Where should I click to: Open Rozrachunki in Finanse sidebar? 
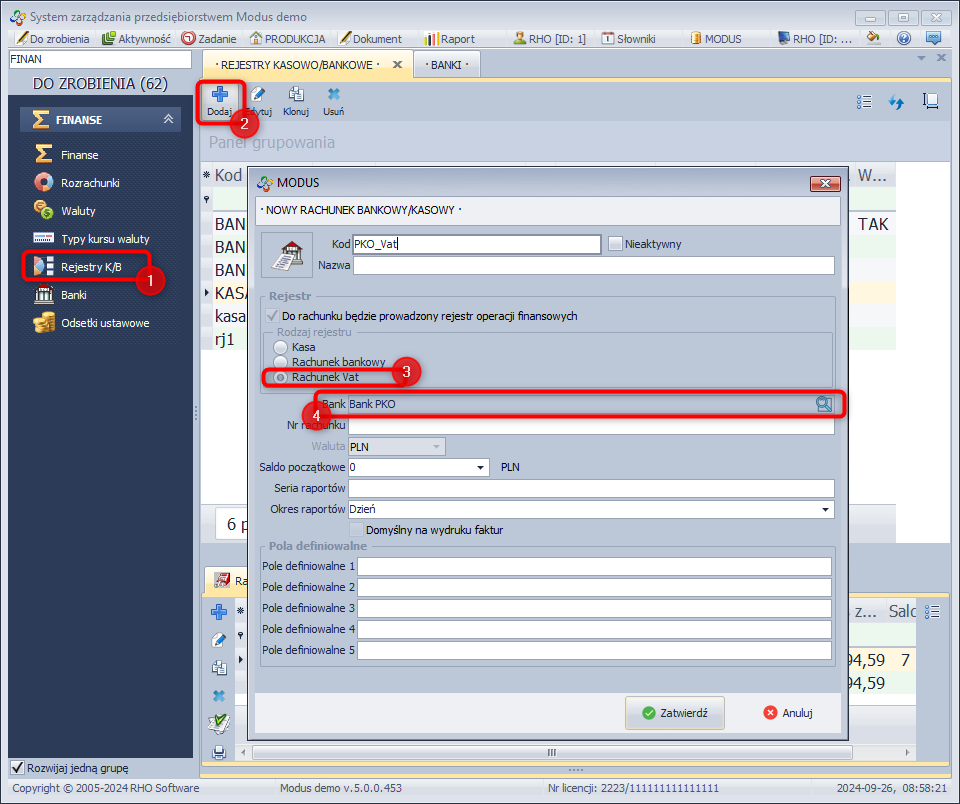click(x=90, y=183)
